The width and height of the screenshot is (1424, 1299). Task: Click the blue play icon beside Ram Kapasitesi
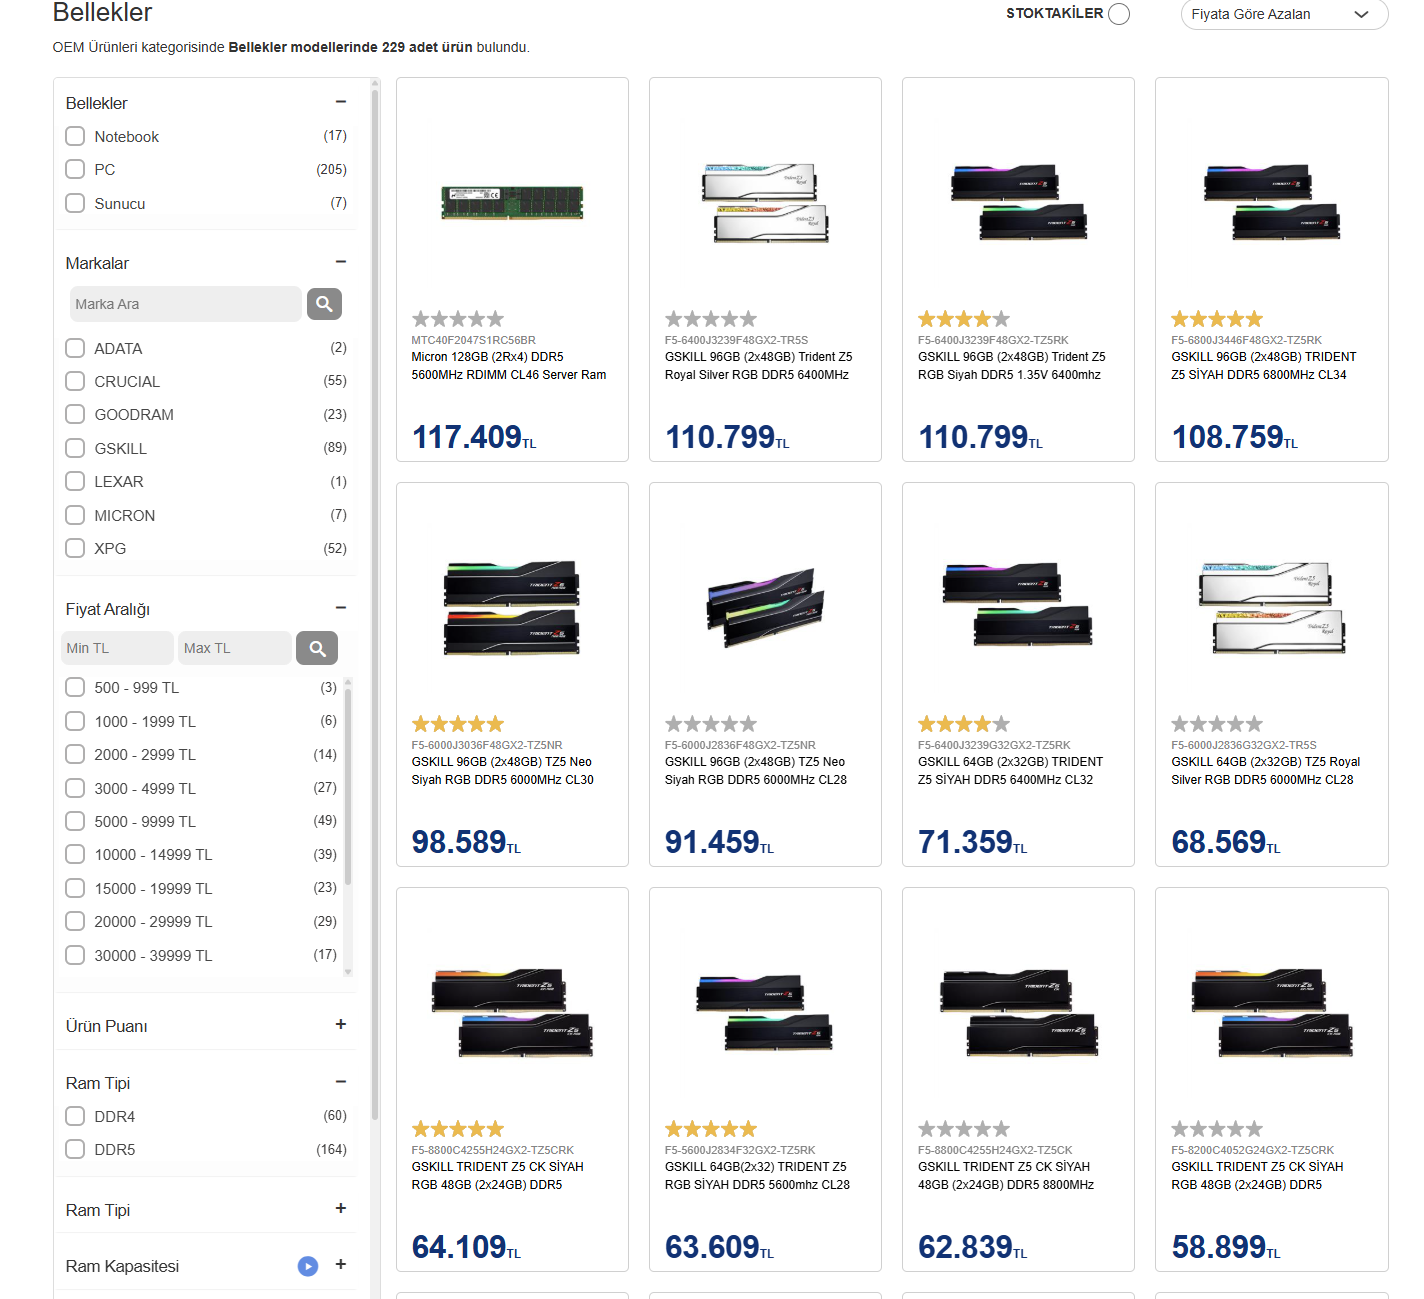click(308, 1266)
